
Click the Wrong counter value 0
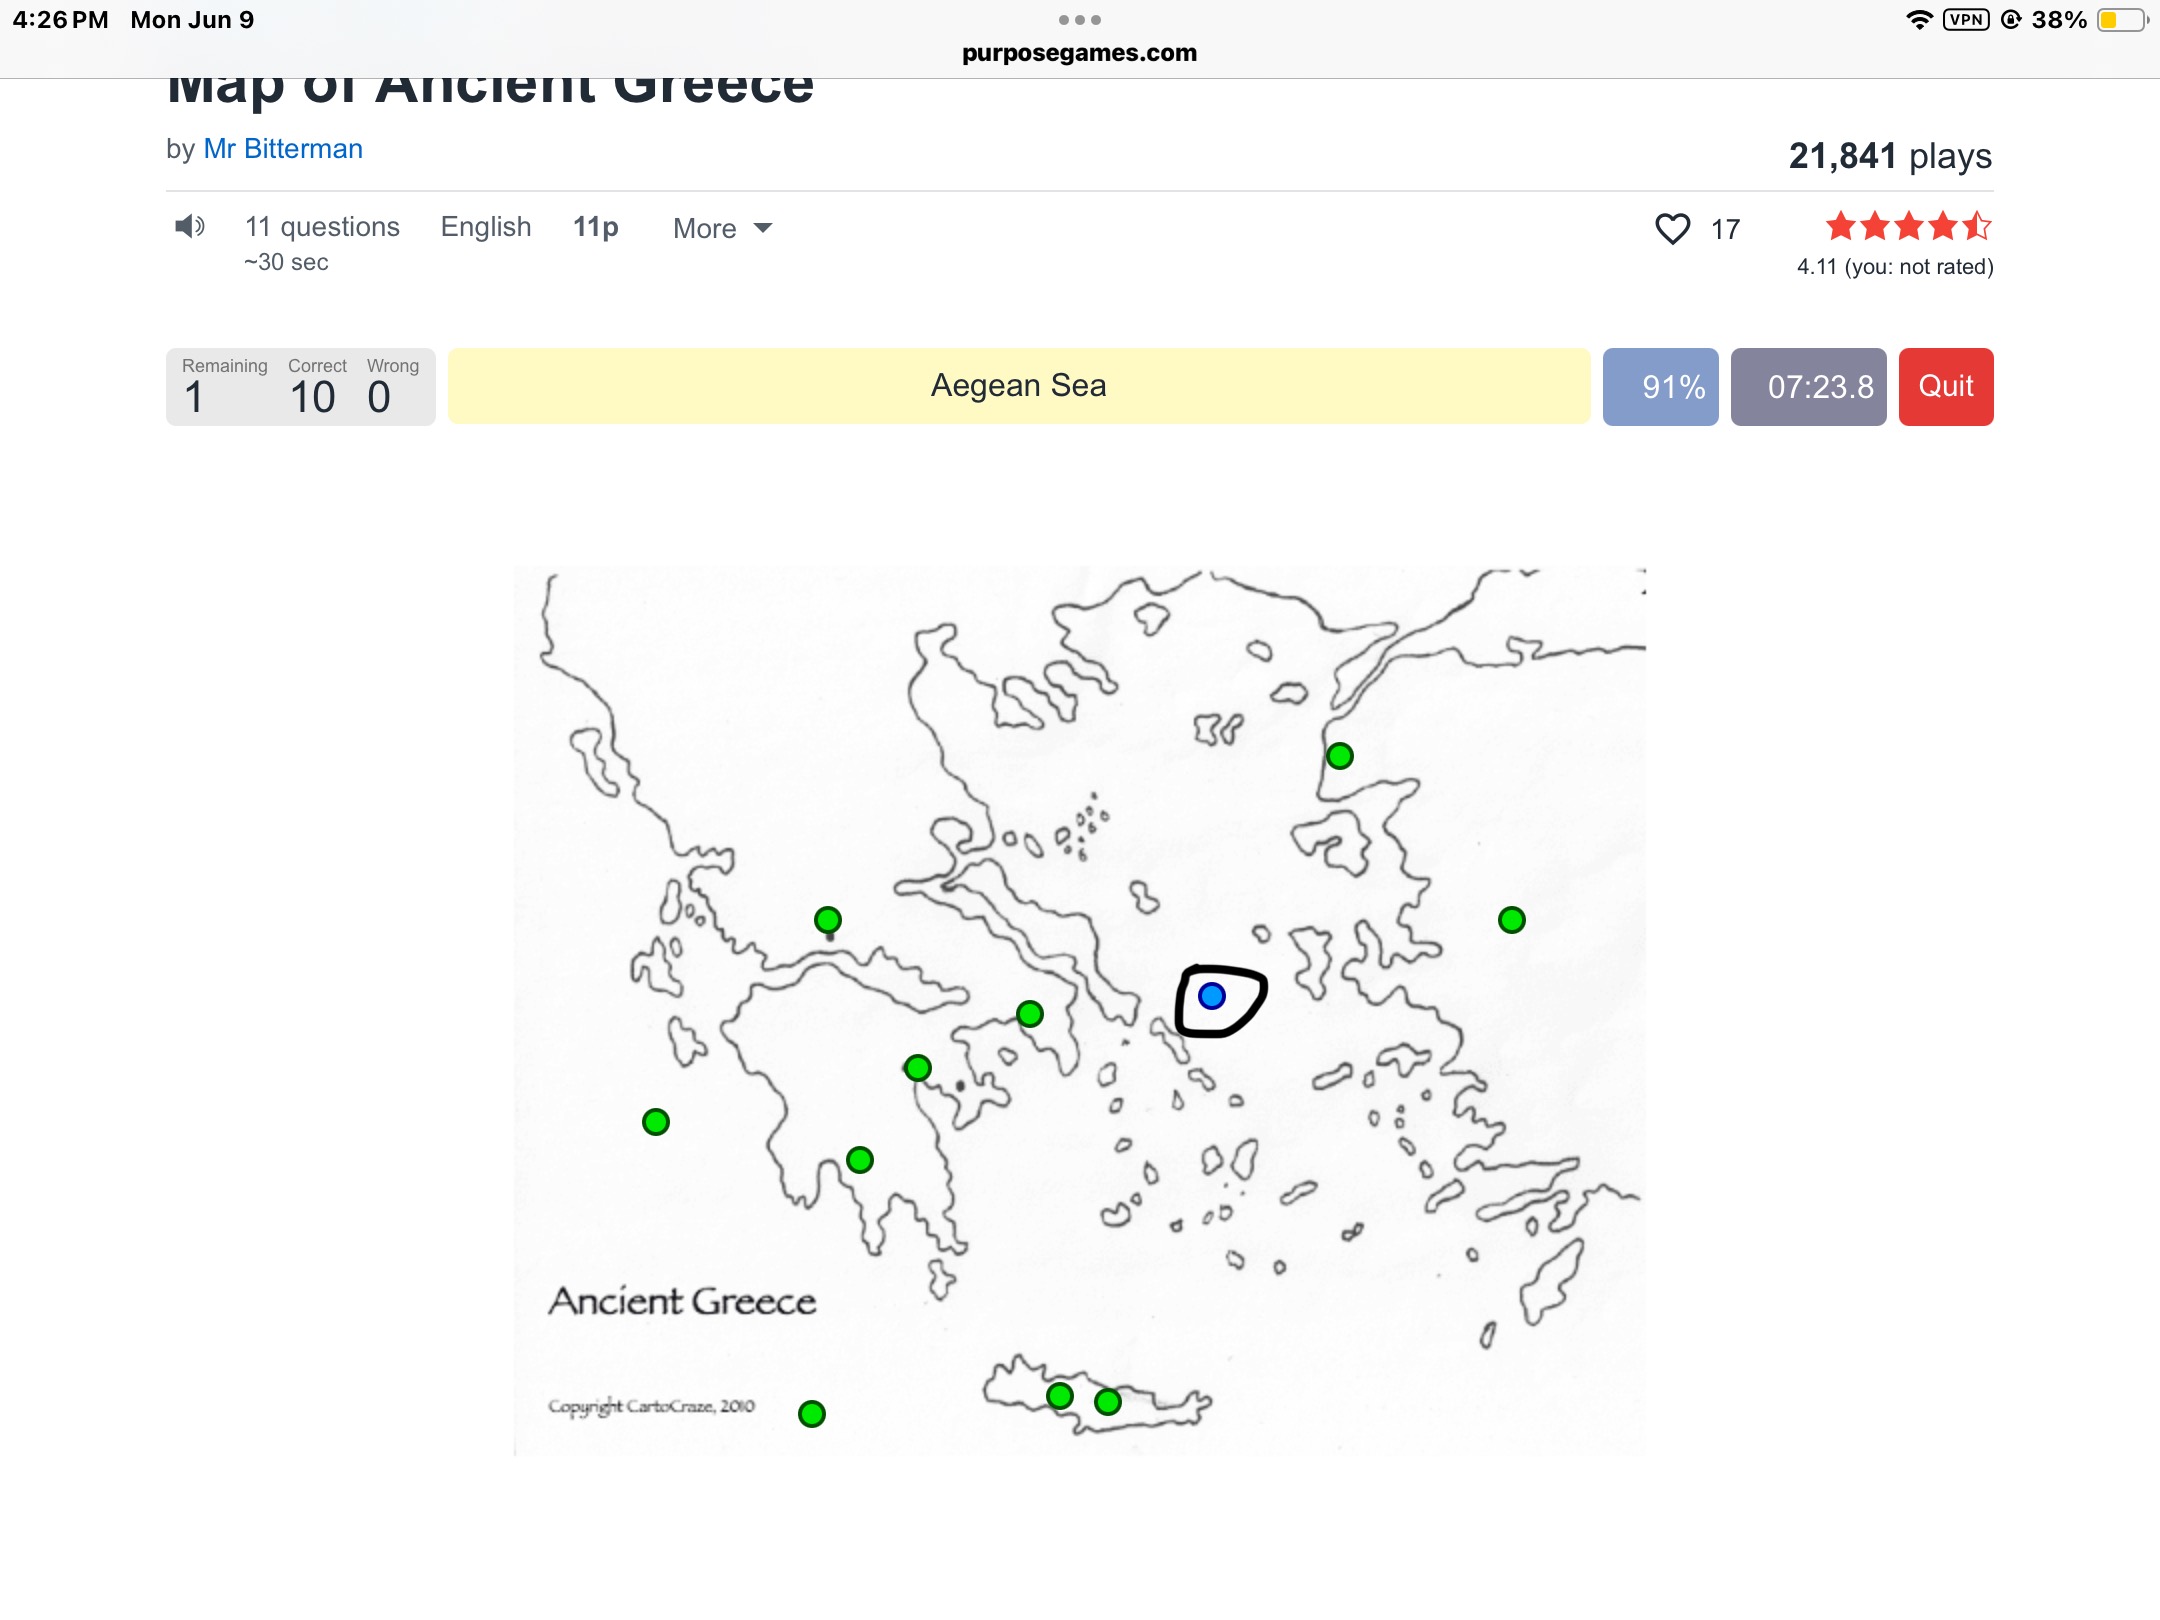(378, 397)
